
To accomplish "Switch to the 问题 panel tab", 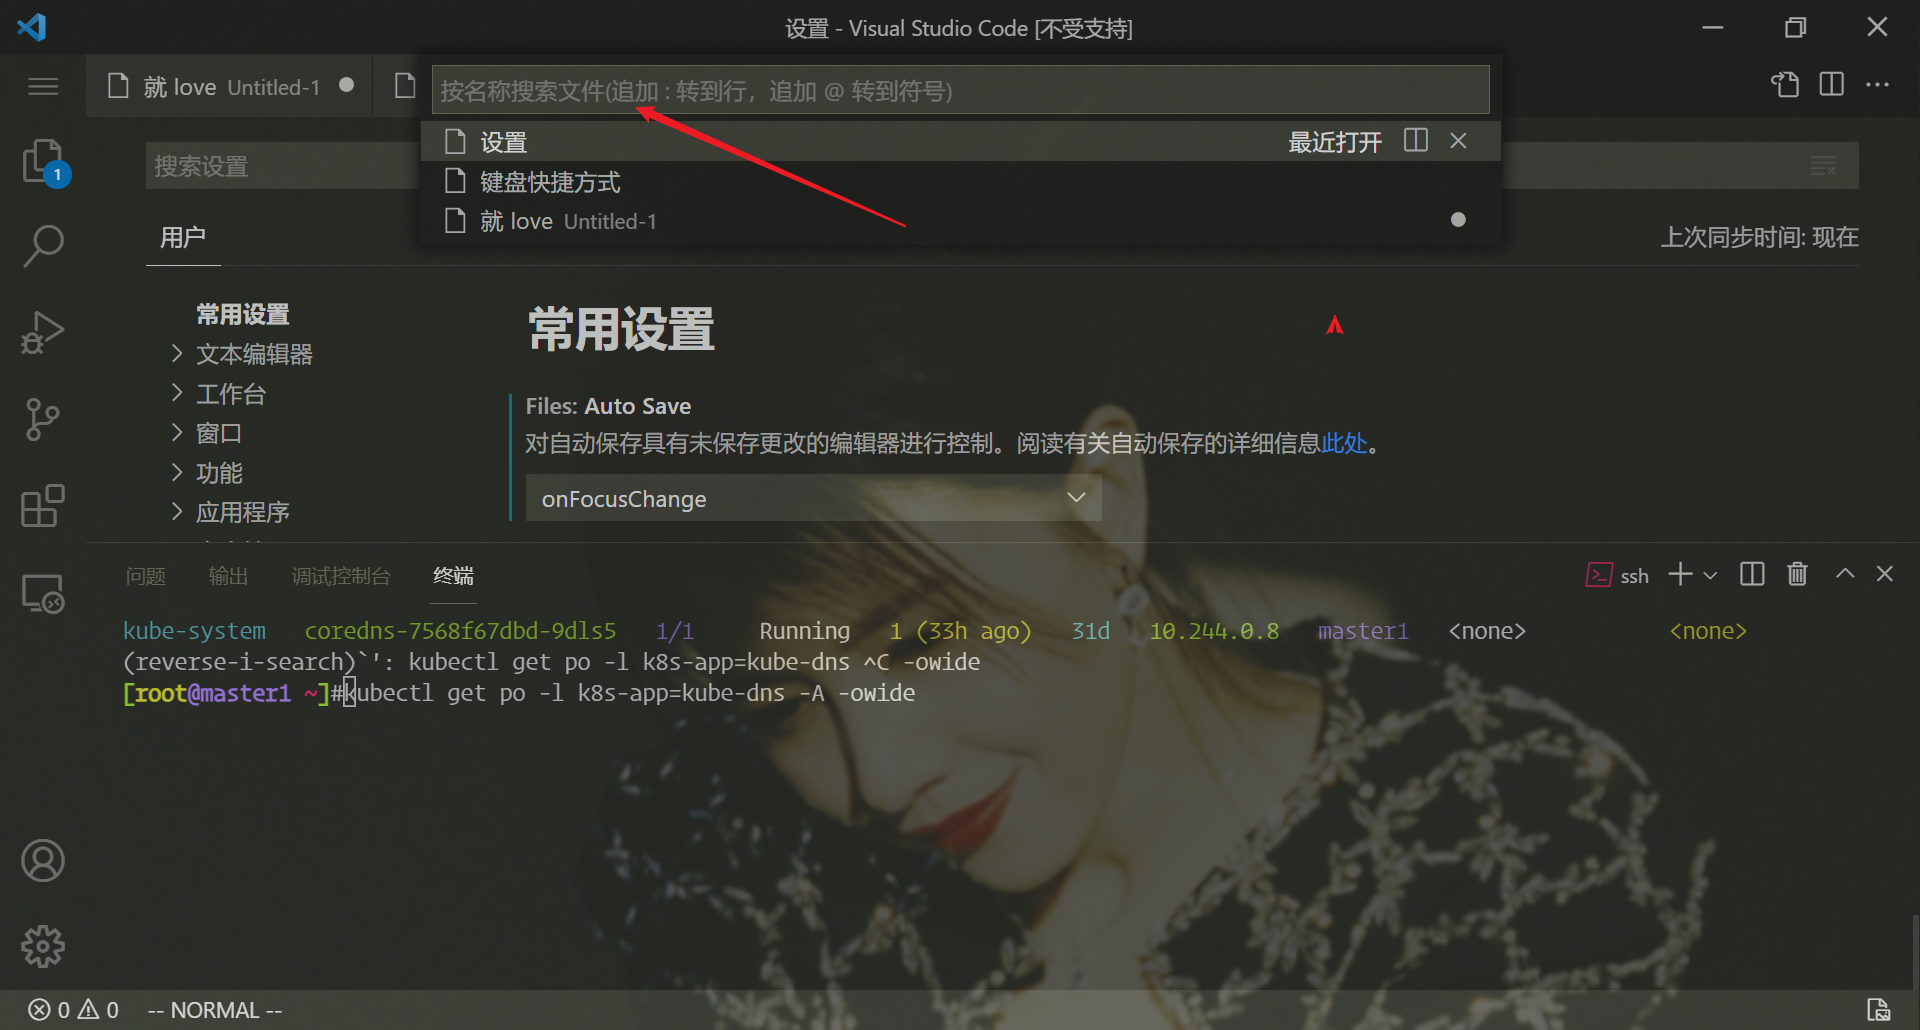I will (146, 576).
